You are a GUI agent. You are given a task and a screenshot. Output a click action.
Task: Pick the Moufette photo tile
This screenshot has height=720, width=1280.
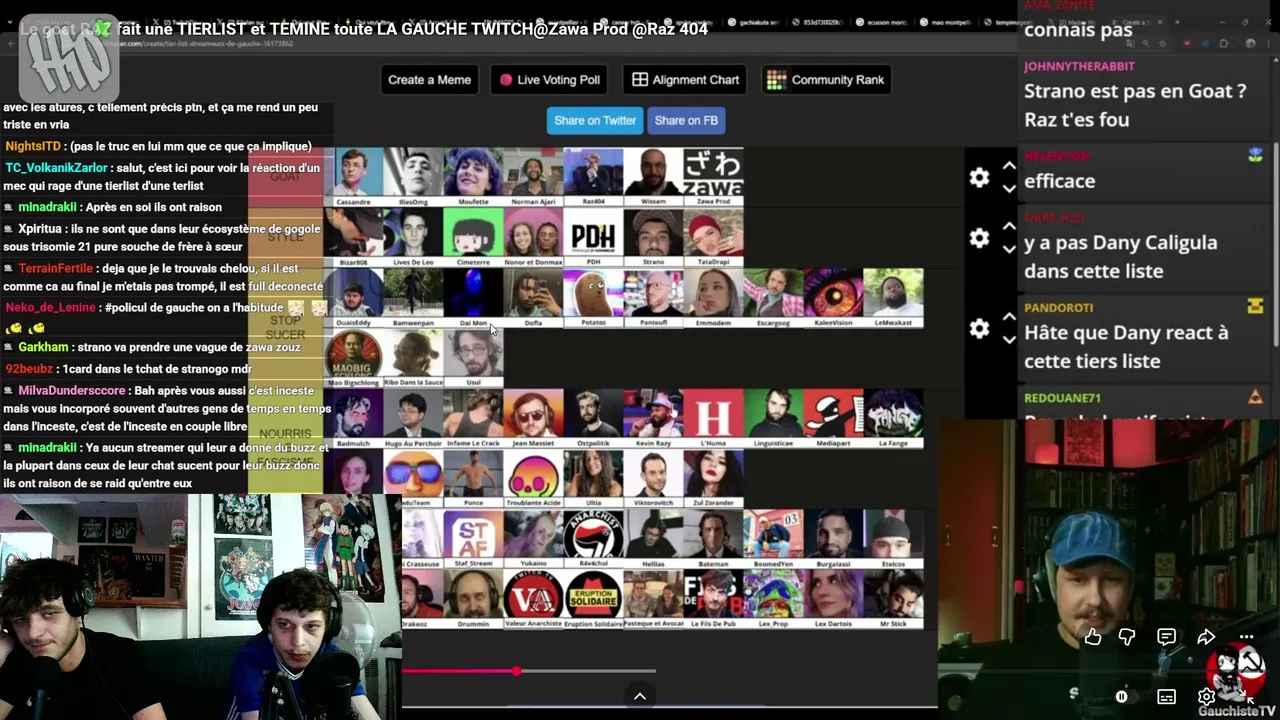473,177
